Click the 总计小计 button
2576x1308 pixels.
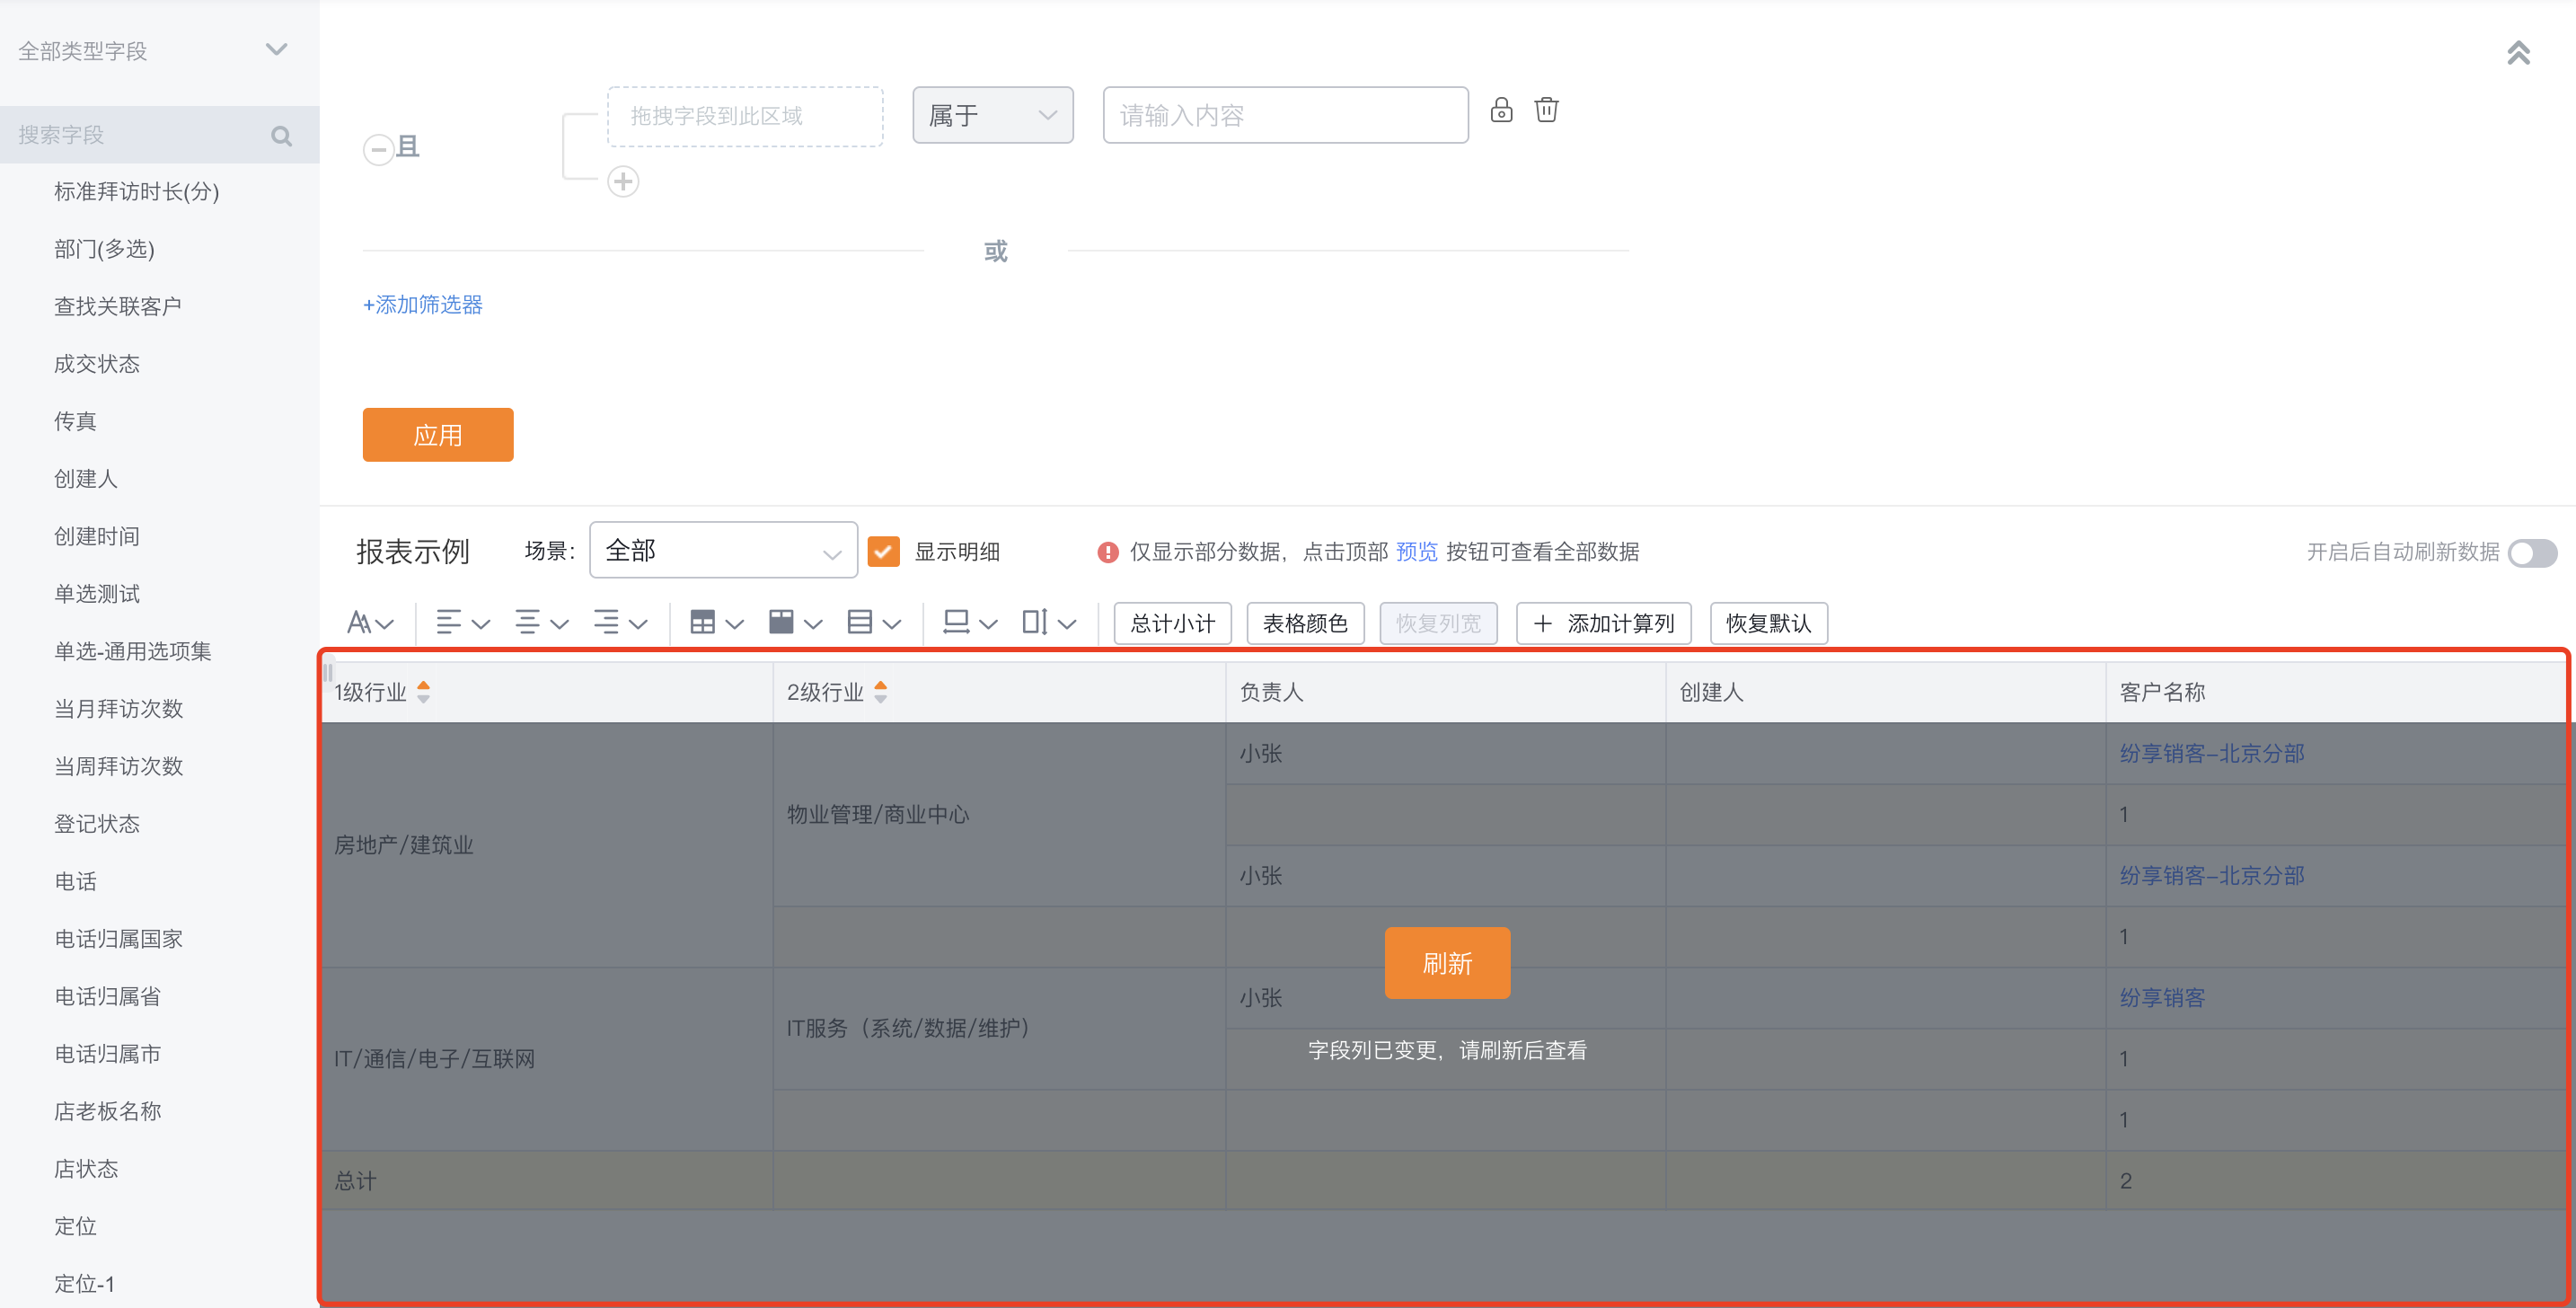coord(1173,623)
